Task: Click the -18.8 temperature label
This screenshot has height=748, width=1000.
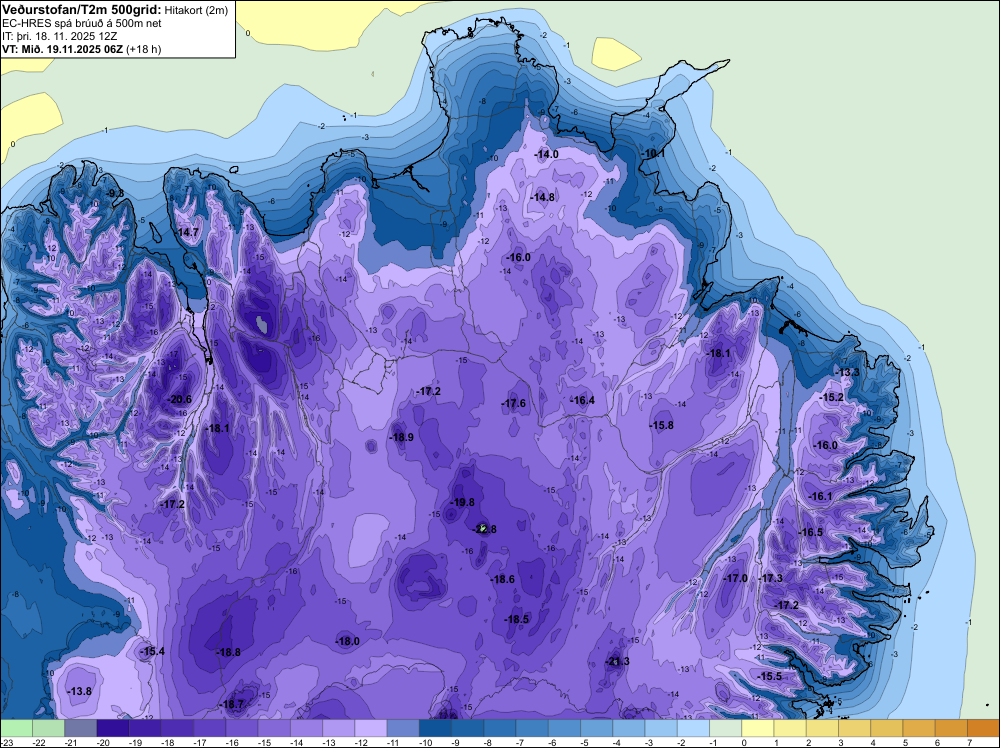Action: click(x=228, y=652)
